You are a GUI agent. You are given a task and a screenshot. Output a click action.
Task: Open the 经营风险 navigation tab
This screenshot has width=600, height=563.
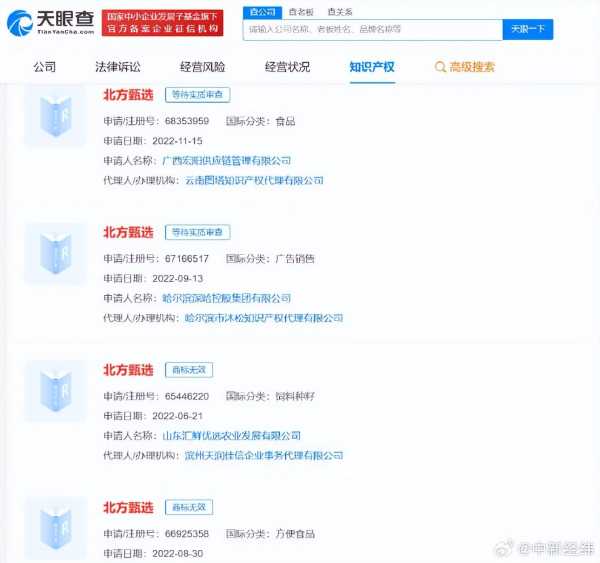click(202, 67)
